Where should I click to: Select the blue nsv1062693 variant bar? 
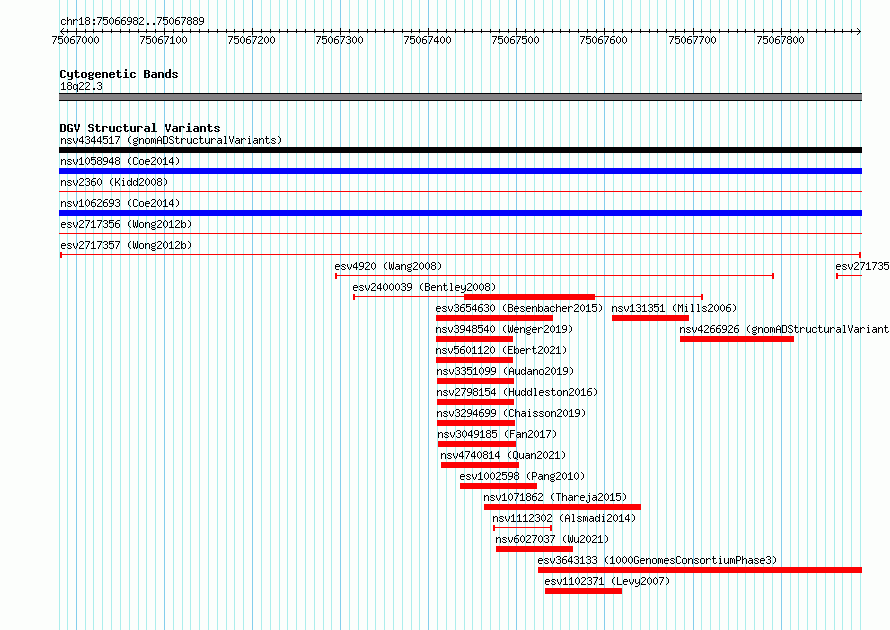[x=460, y=213]
